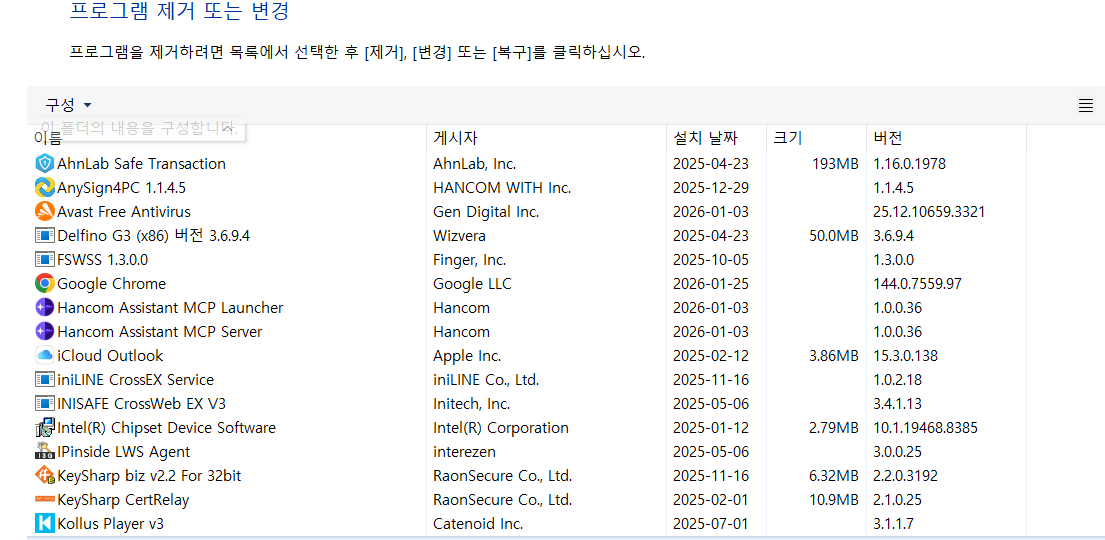Click version 2.2.0.3192
Screen dimensions: 1105x540
(906, 476)
